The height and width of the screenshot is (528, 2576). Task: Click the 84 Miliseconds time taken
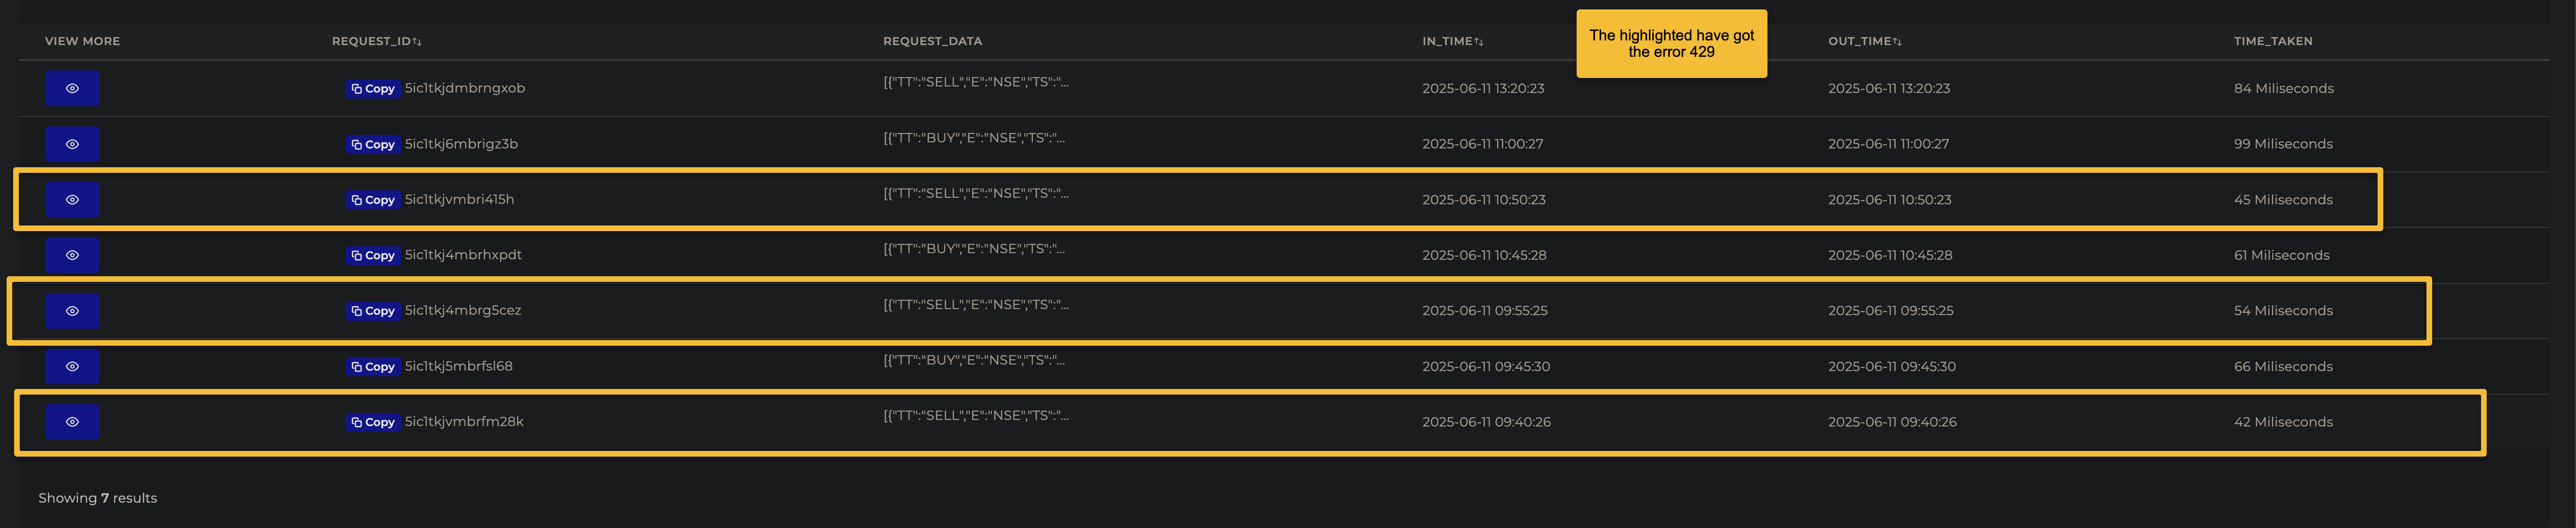[2284, 88]
